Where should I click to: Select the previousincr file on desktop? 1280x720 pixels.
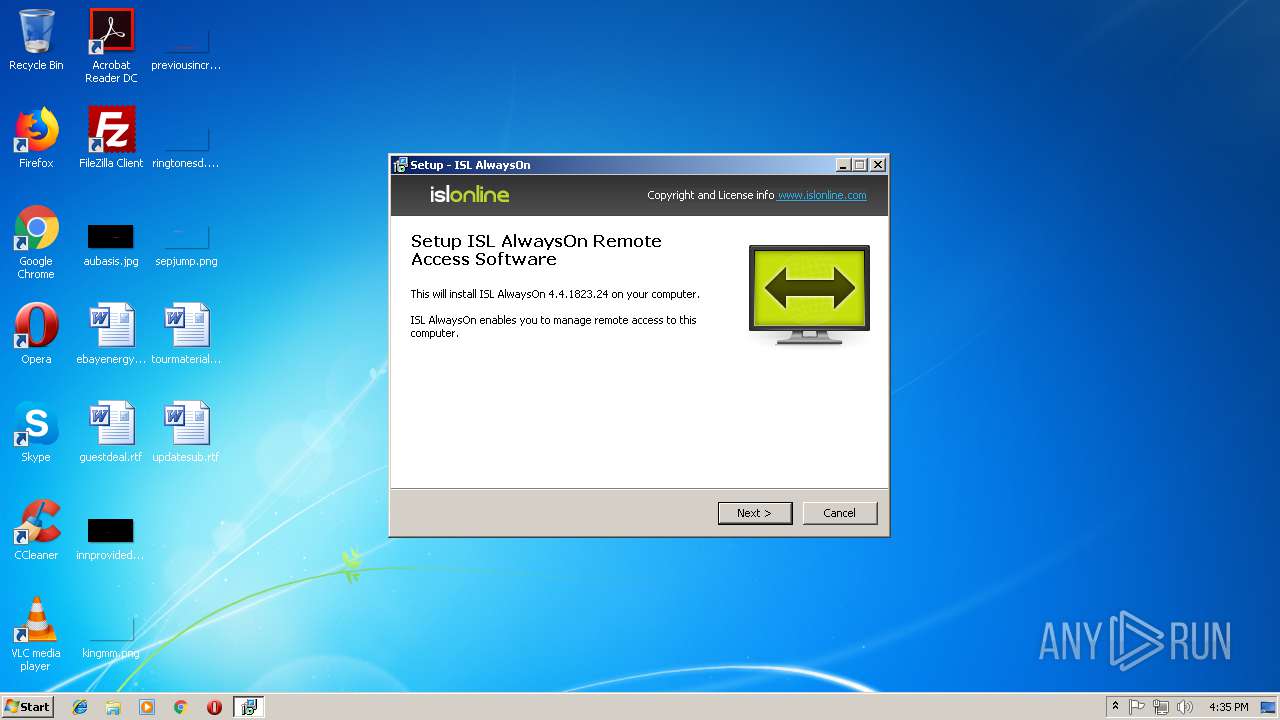pyautogui.click(x=186, y=46)
